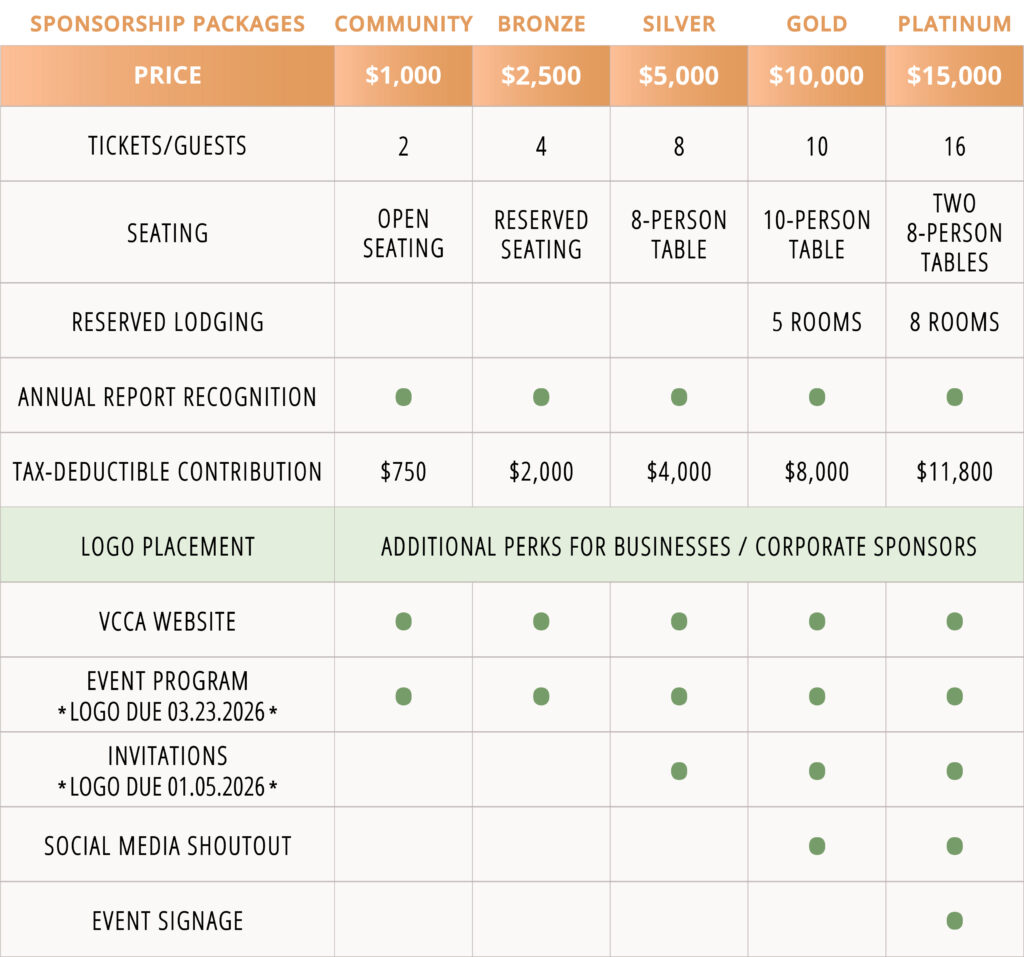Click Silver's Invitations green dot

tap(679, 771)
